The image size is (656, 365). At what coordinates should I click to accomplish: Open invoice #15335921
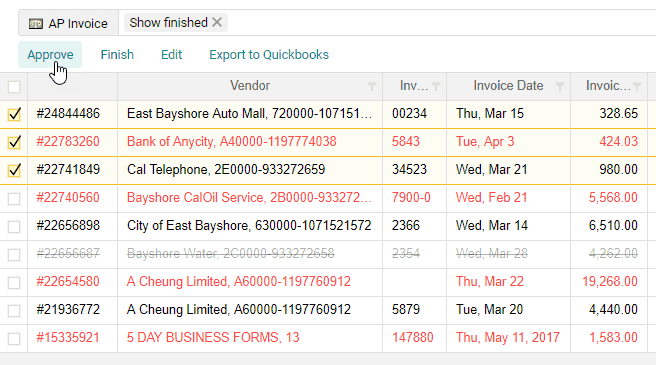tap(68, 338)
